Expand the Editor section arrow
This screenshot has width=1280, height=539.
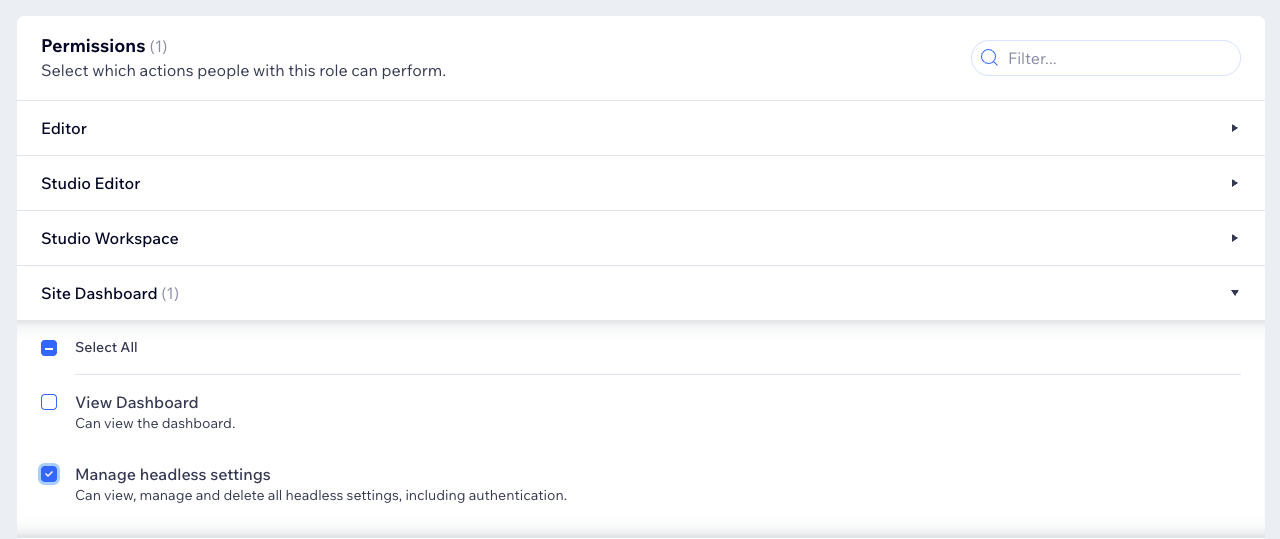click(1235, 128)
